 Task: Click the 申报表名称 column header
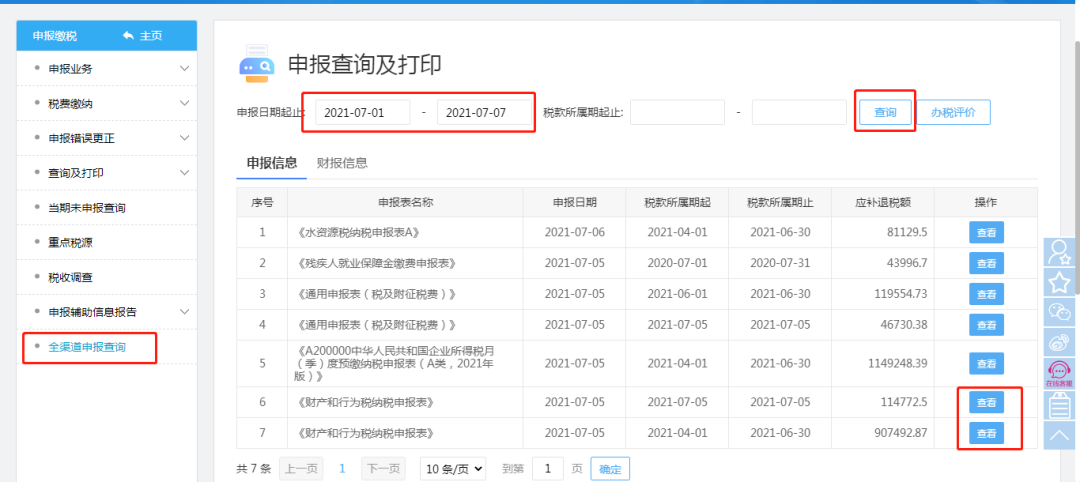[405, 202]
